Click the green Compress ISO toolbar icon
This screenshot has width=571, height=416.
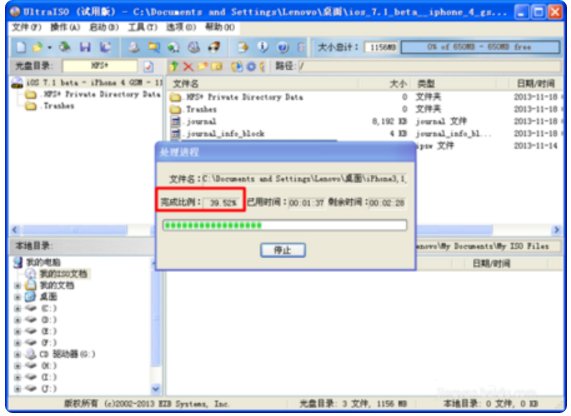click(173, 47)
